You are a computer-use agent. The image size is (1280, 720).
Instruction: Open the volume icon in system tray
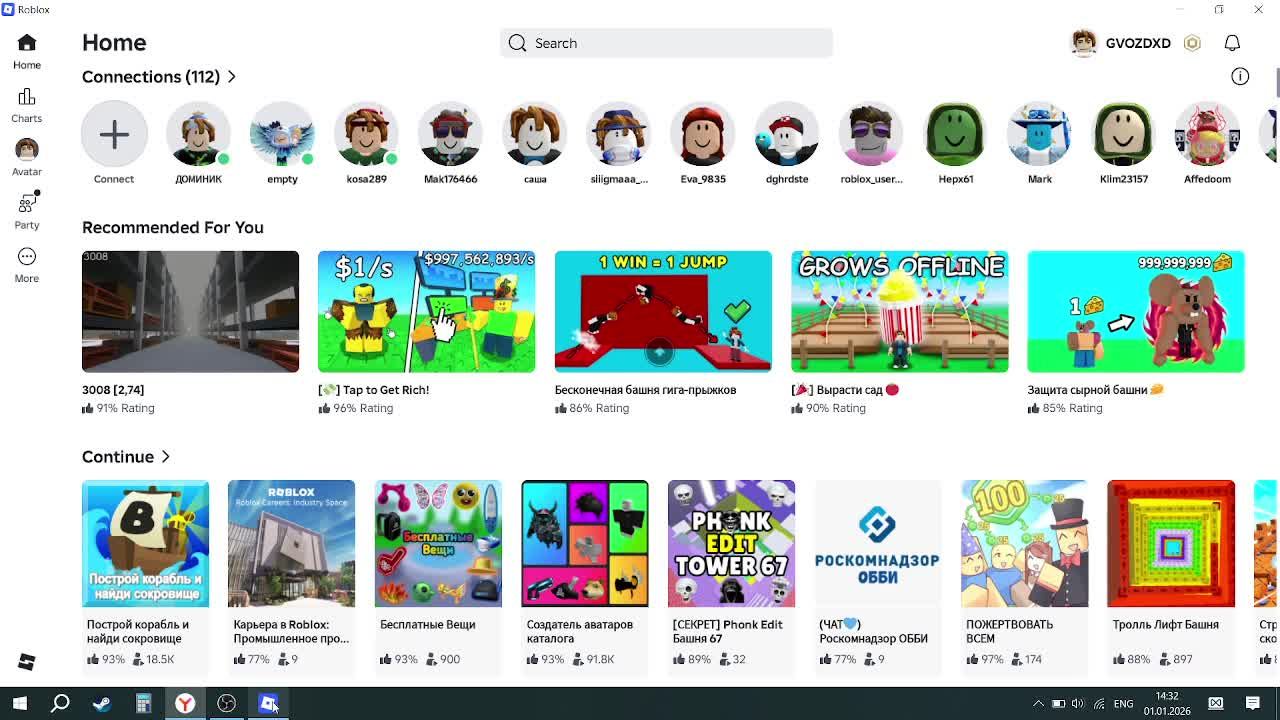(x=1078, y=704)
